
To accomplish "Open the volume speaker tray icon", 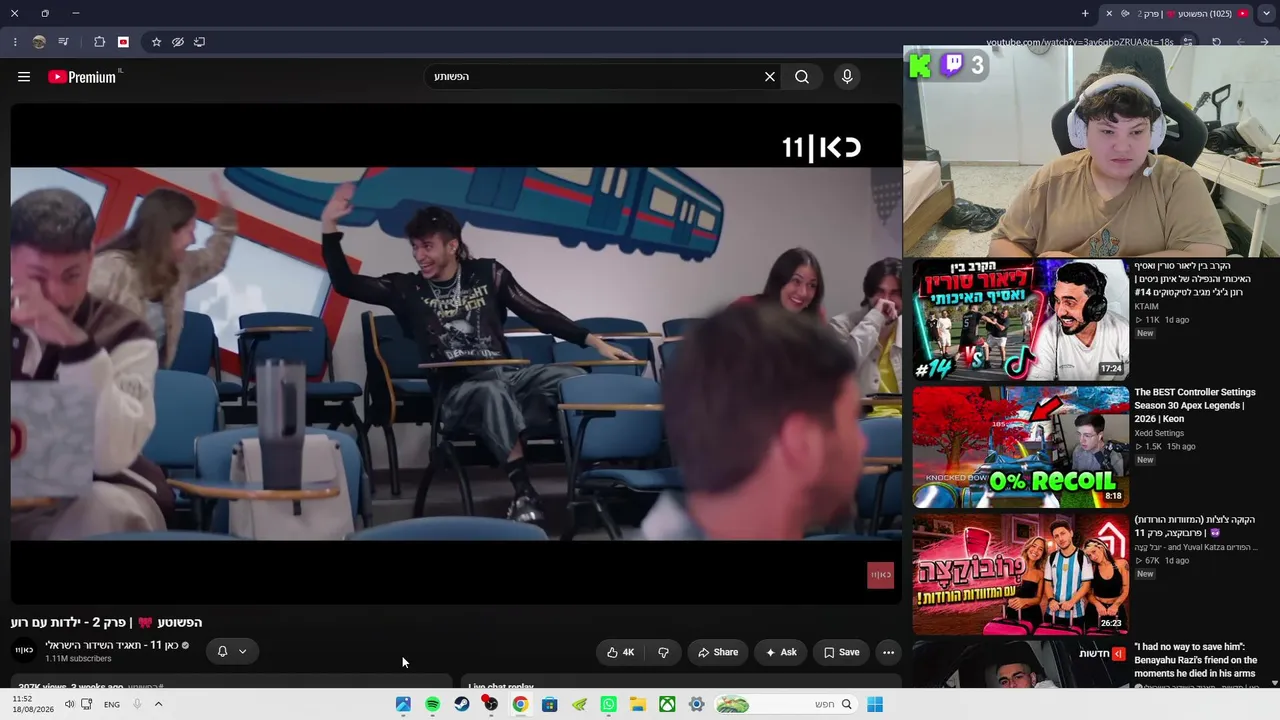I will point(69,704).
